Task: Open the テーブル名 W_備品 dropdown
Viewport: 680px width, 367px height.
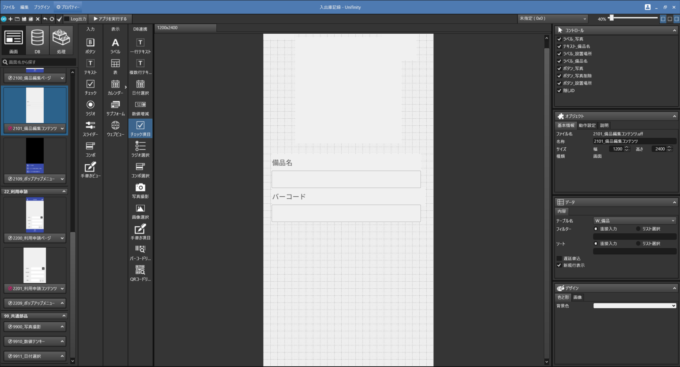Action: pyautogui.click(x=634, y=221)
